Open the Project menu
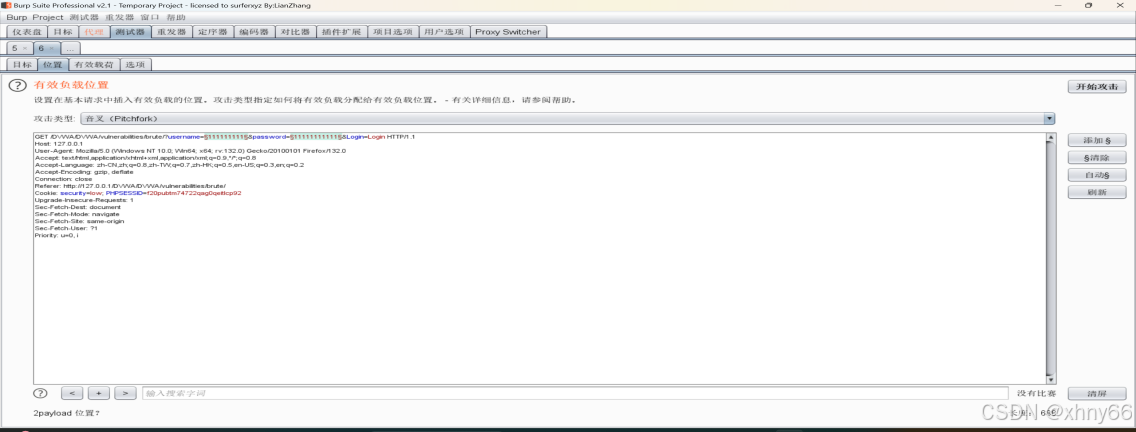Screen dimensions: 1136x432 point(48,17)
